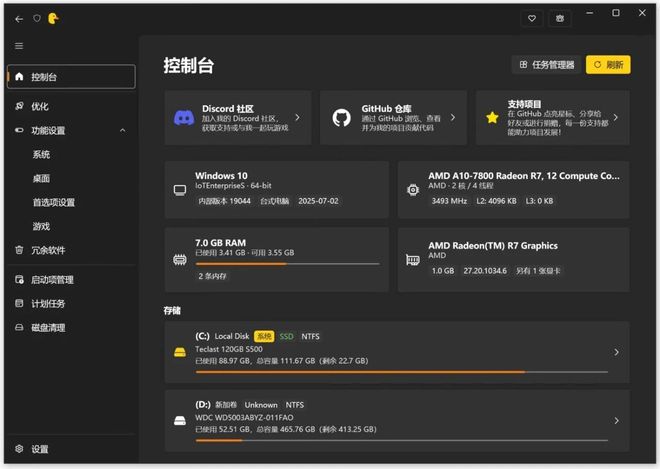Screen dimensions: 660x469
Task: Click the yellow duck app logo
Action: coord(53,18)
